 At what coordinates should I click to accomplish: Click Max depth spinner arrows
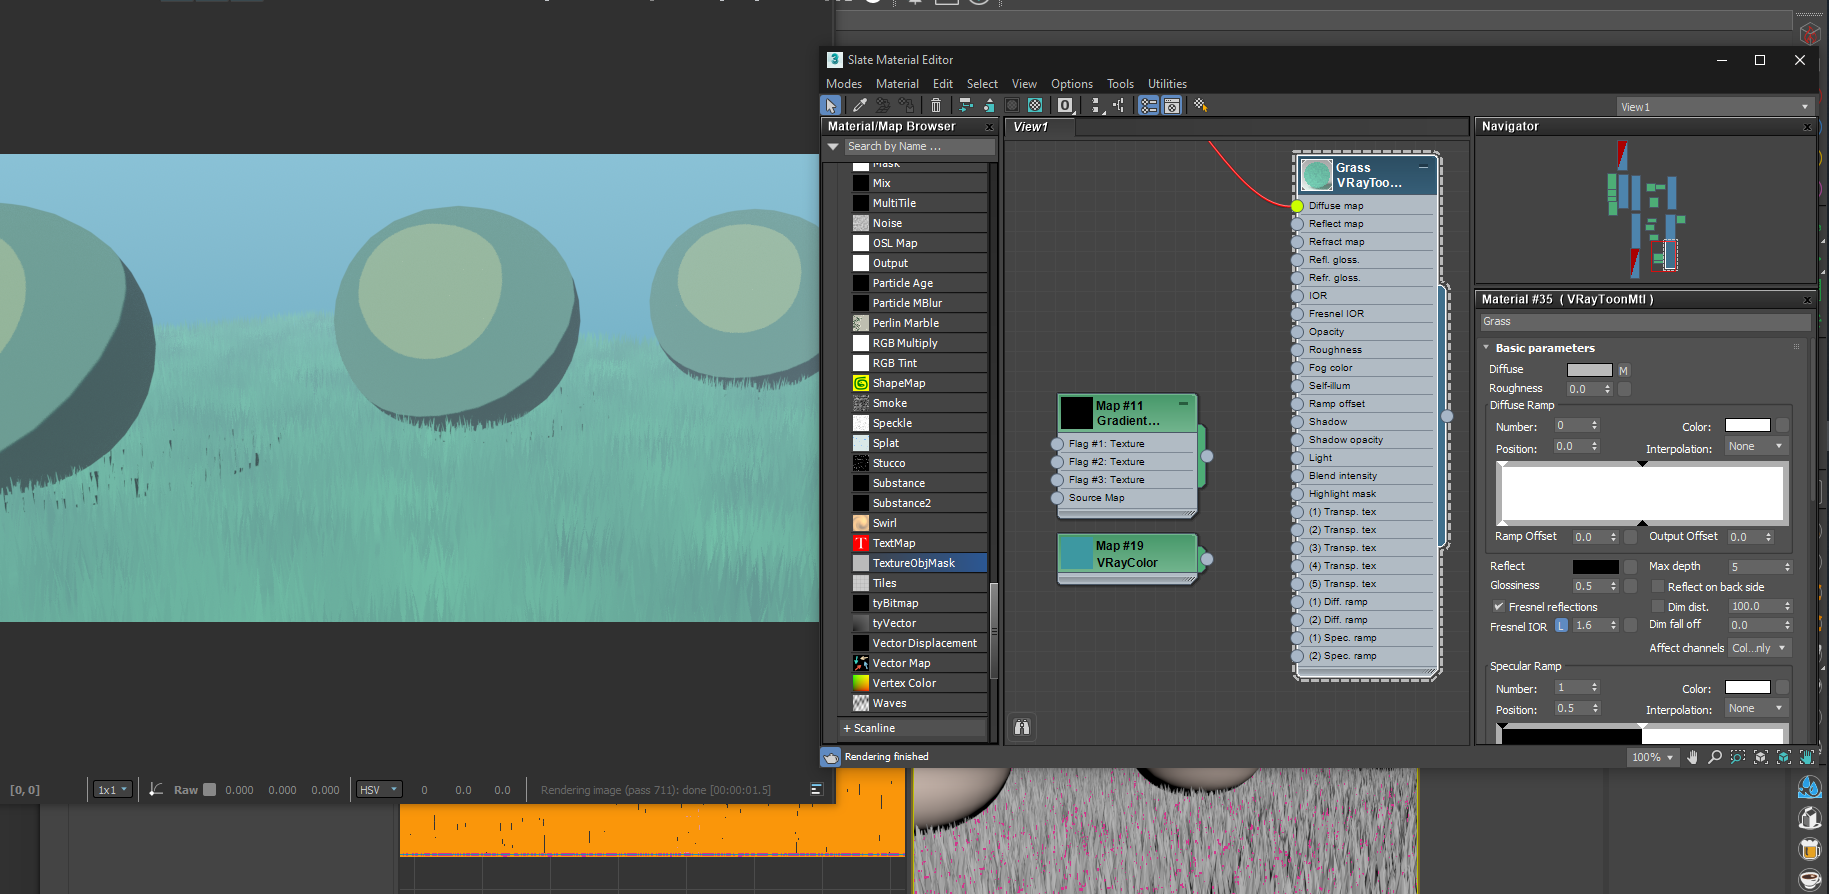pyautogui.click(x=1787, y=567)
